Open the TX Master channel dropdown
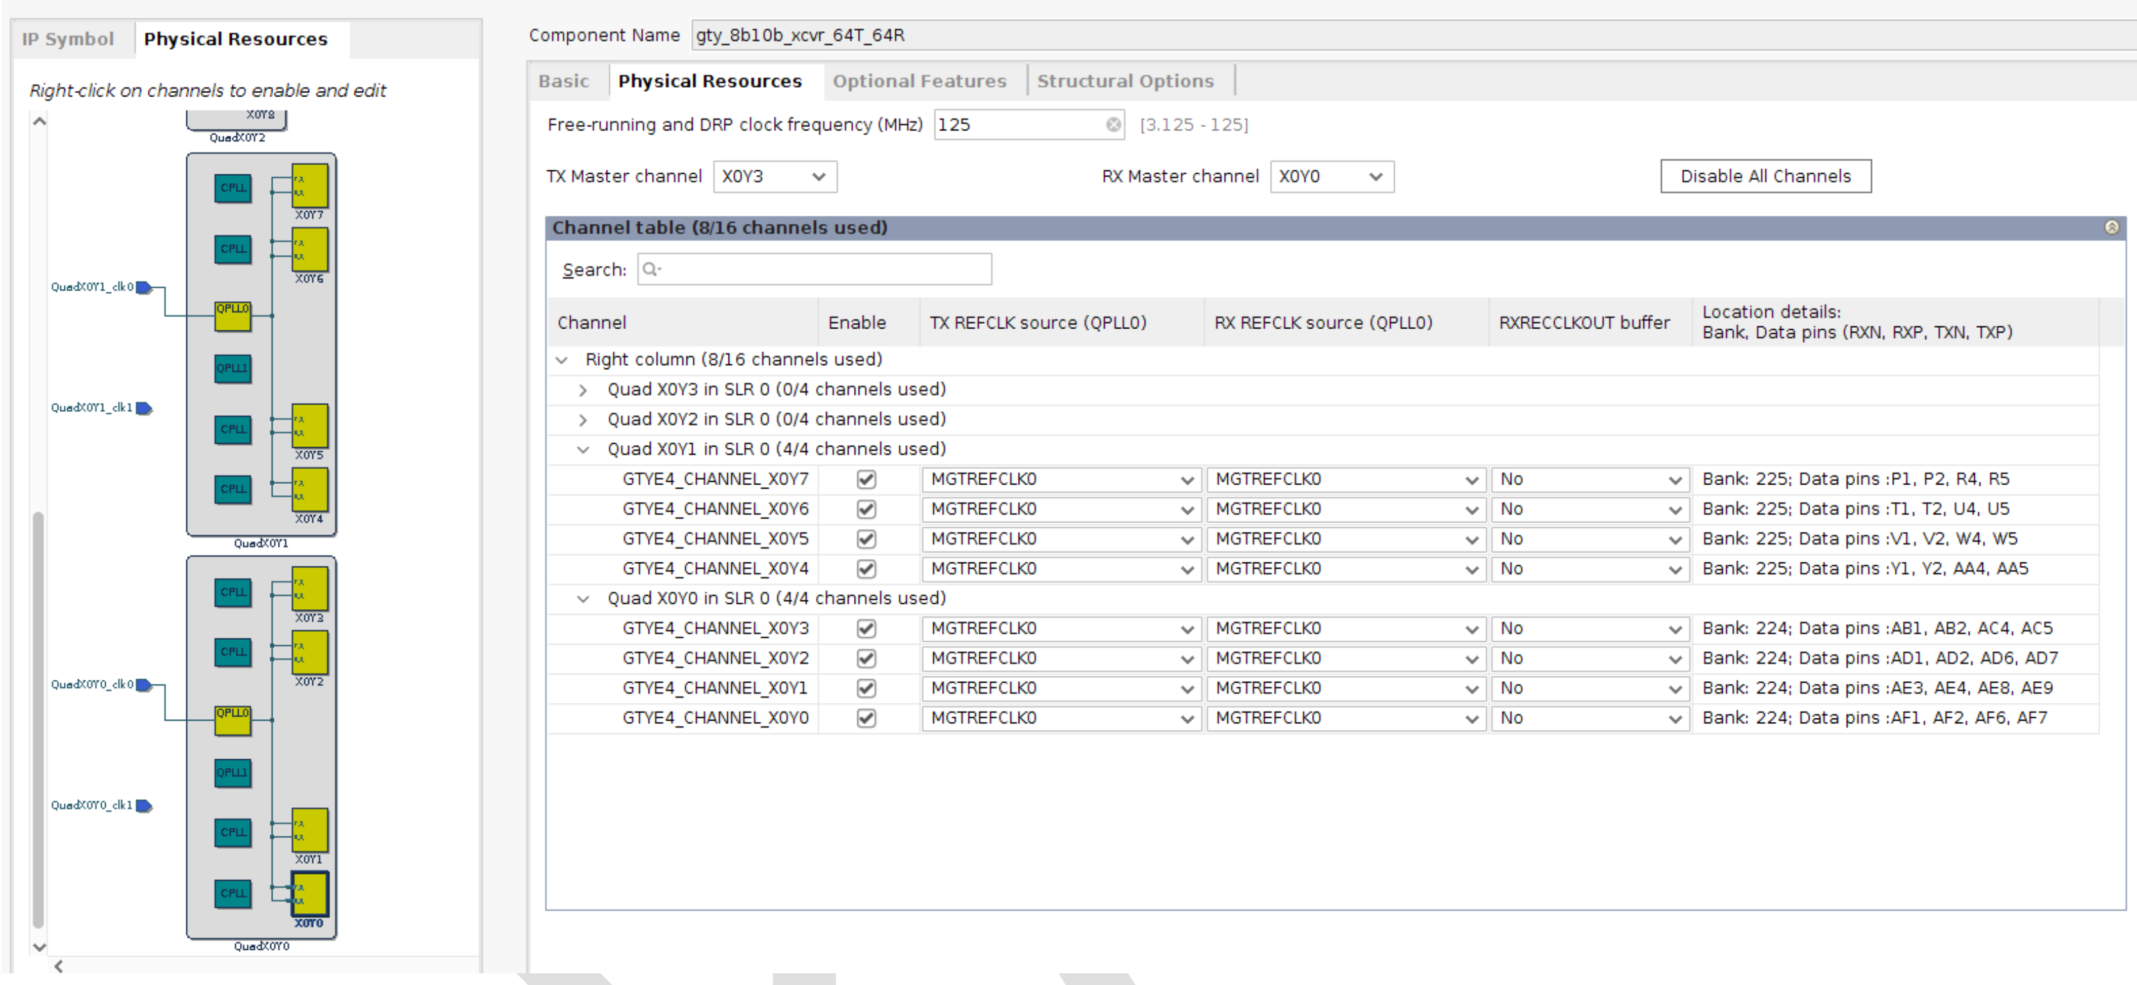Image resolution: width=2137 pixels, height=985 pixels. point(775,177)
